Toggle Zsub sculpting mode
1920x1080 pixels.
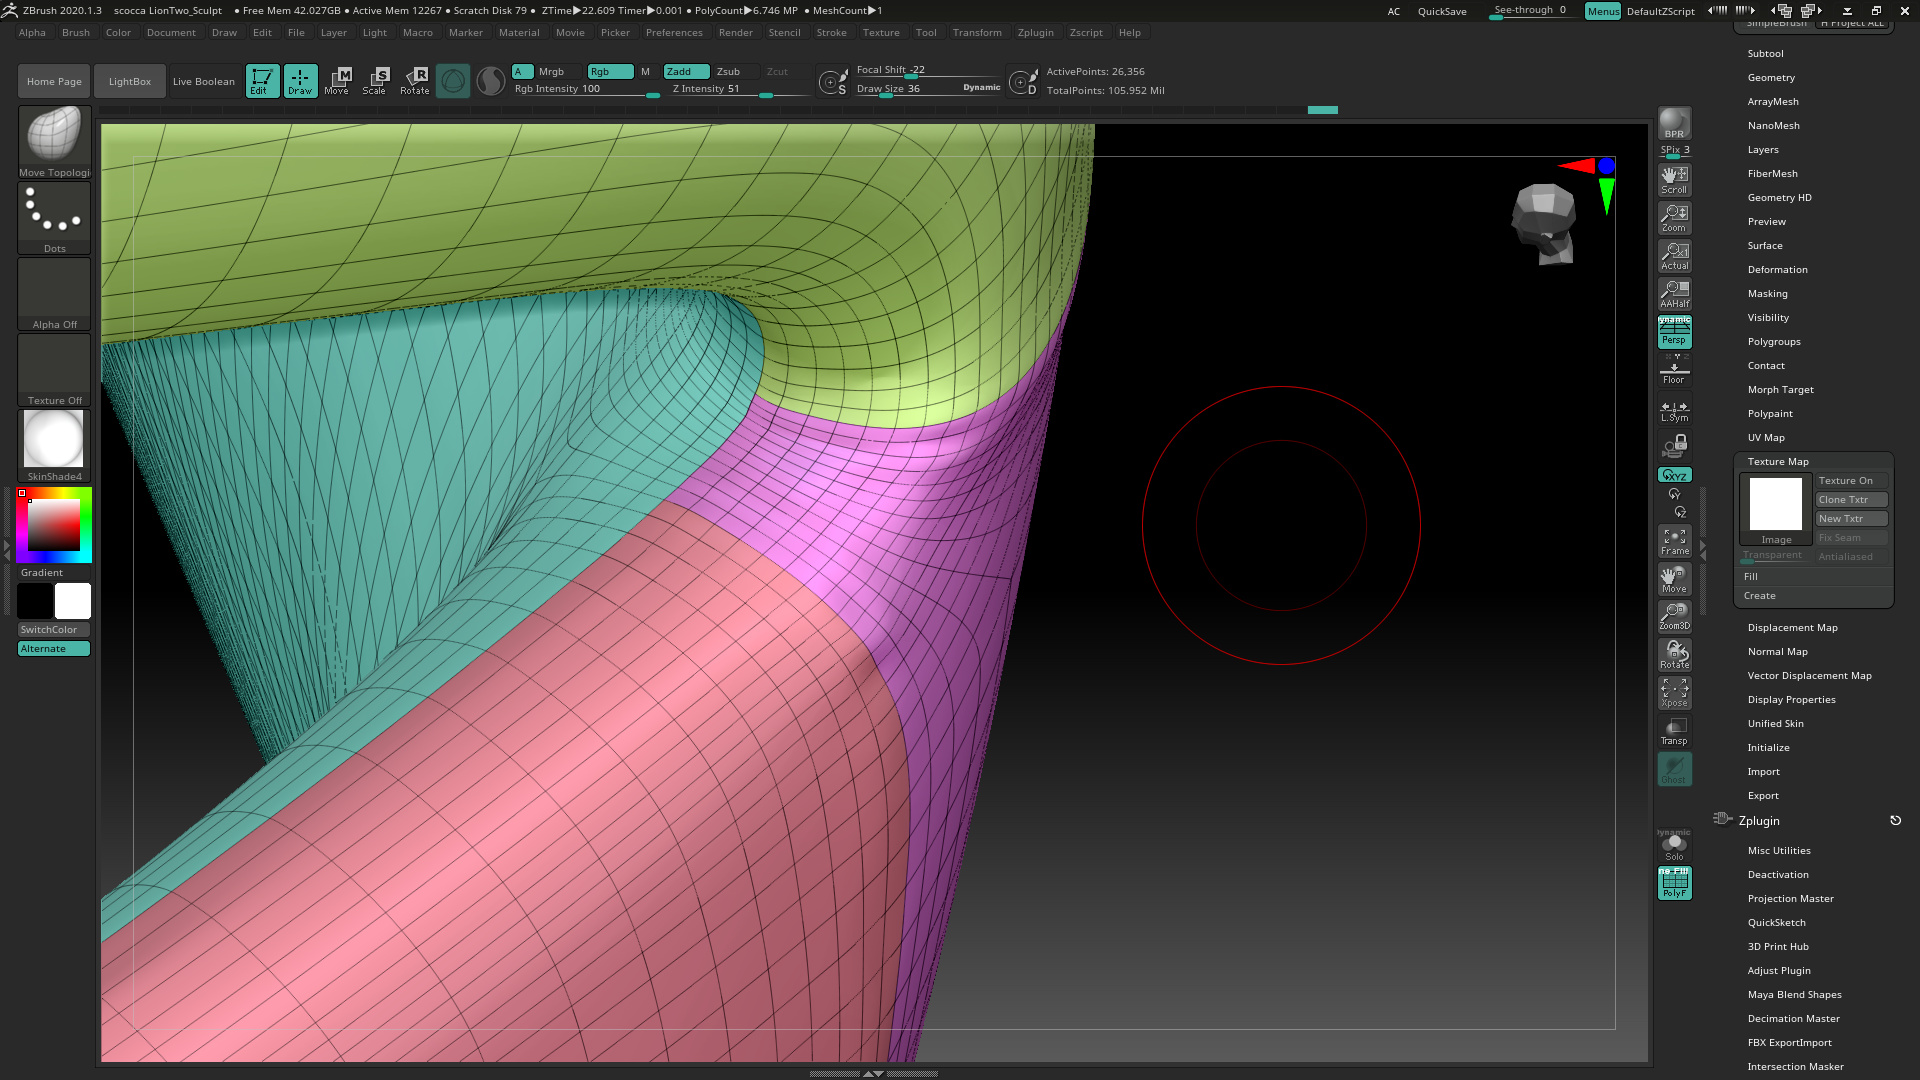(728, 71)
